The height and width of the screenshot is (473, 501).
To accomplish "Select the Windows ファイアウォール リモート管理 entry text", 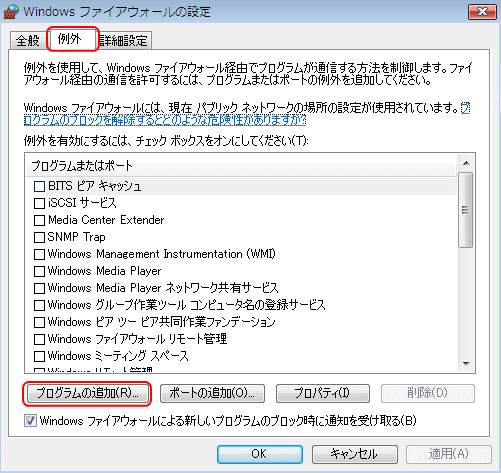I will (x=137, y=339).
